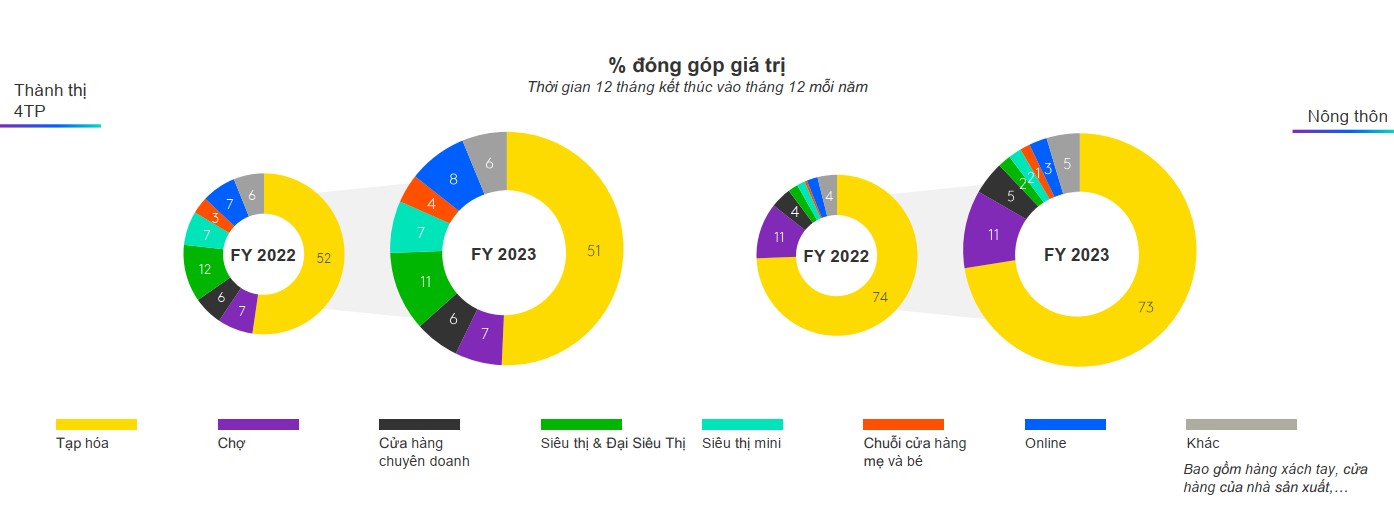Select the green Siêu thị & Đại Siêu Thị swatch
This screenshot has height=505, width=1394.
click(x=581, y=425)
